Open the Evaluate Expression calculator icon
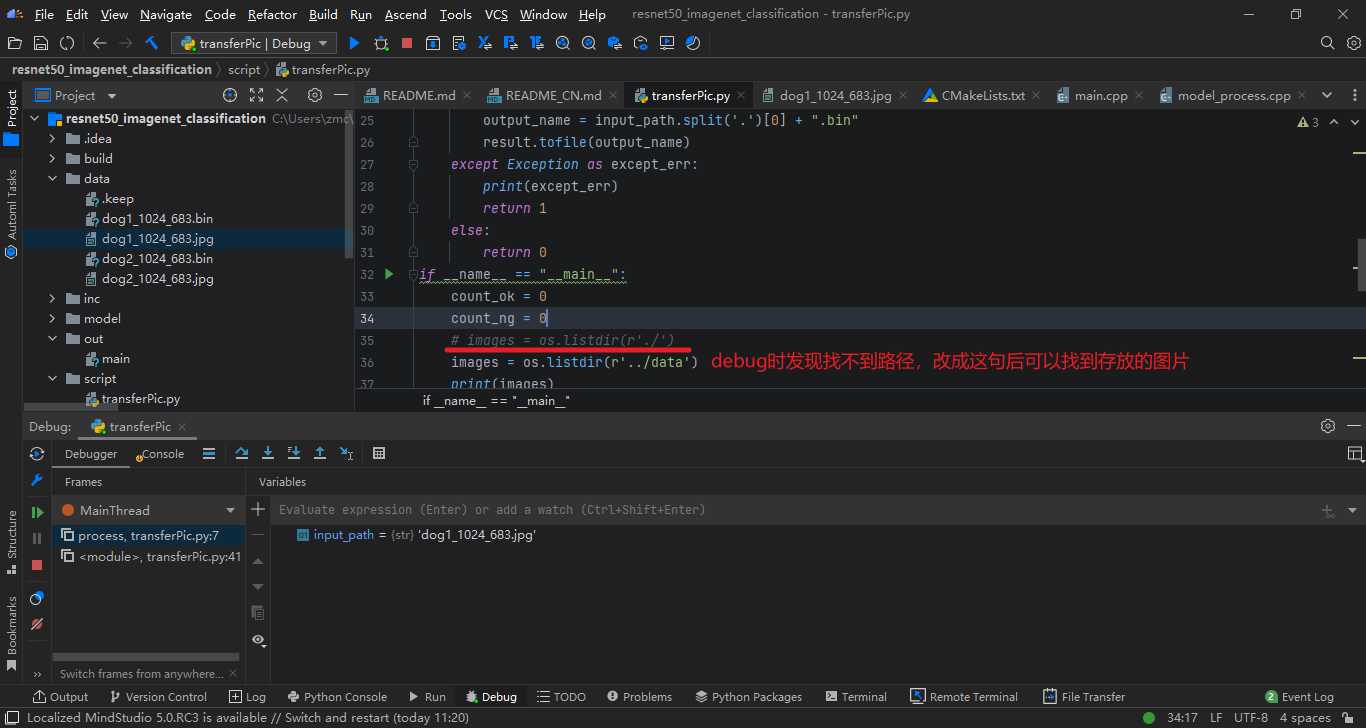 [379, 453]
